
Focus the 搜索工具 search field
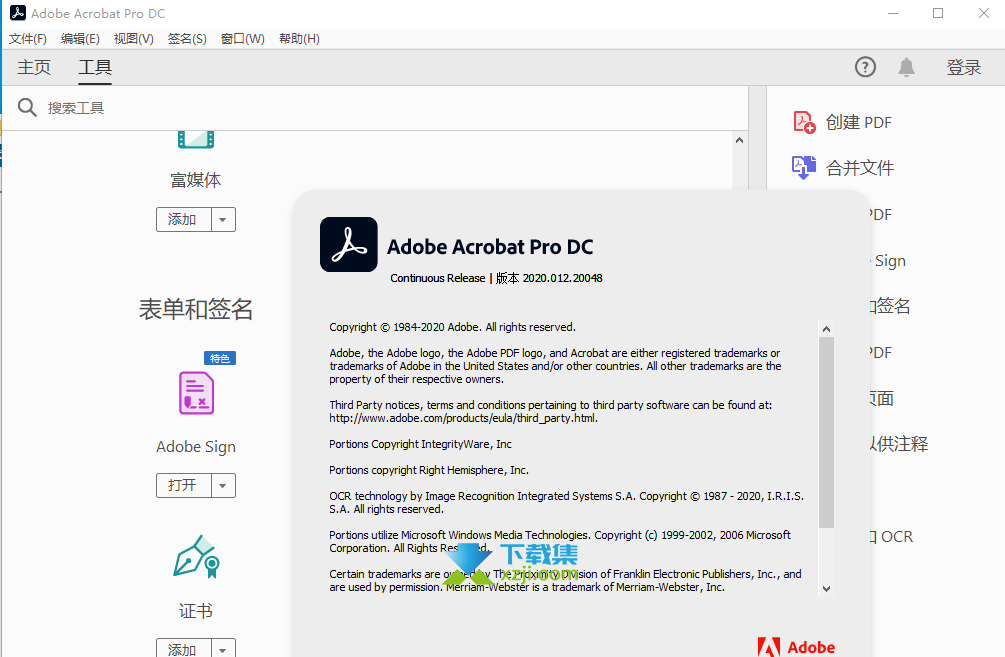coord(374,108)
